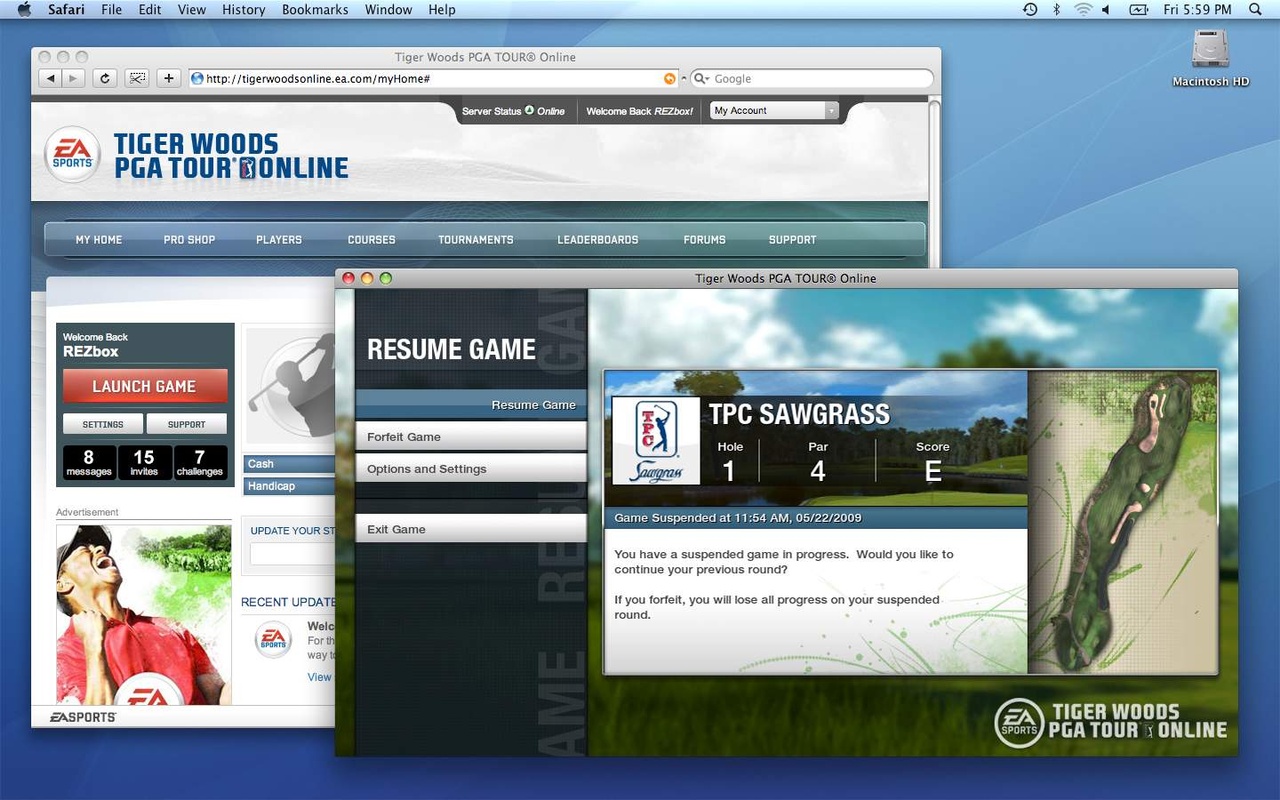Click the Wi-Fi status menu icon
Screen dimensions: 1280x800
click(x=1082, y=9)
